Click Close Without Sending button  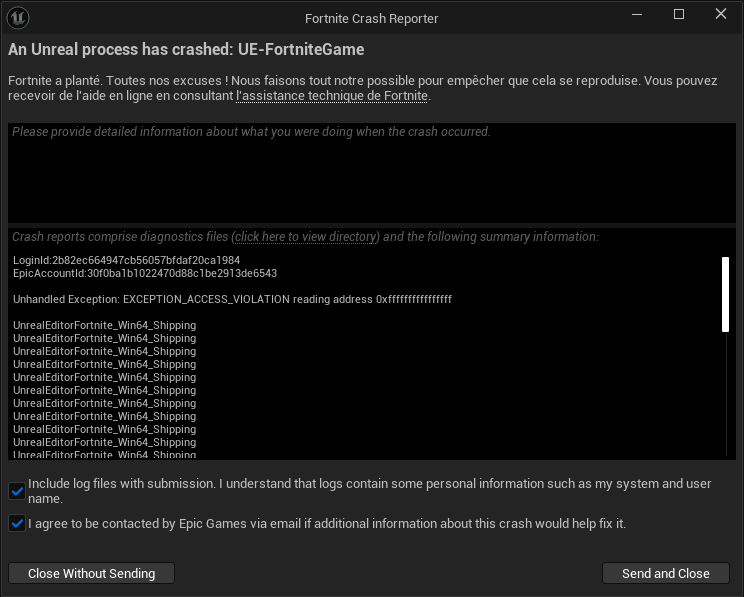(x=92, y=573)
